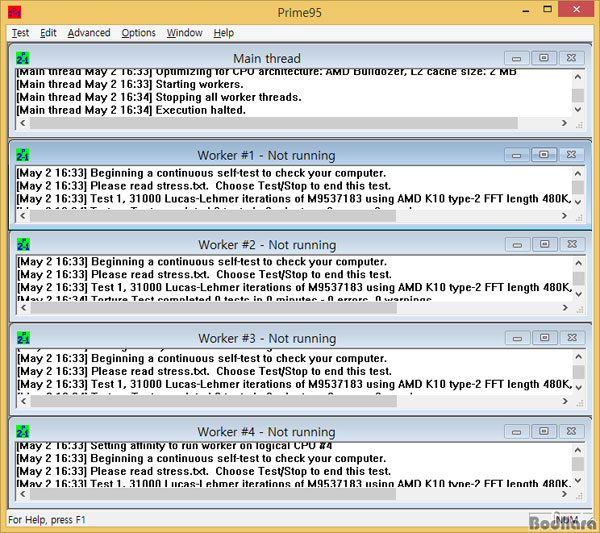Close the Worker #1 child window

pos(571,155)
